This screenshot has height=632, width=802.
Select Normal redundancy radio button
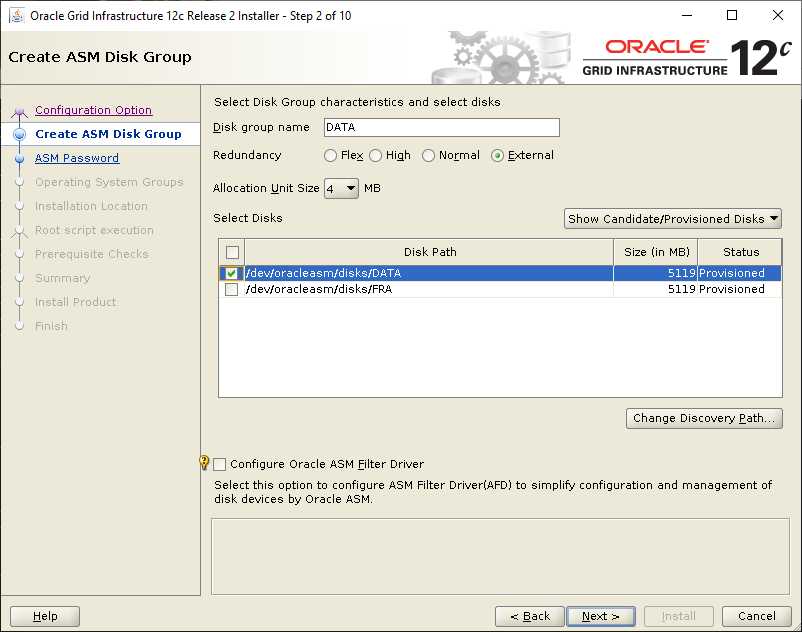pyautogui.click(x=428, y=155)
